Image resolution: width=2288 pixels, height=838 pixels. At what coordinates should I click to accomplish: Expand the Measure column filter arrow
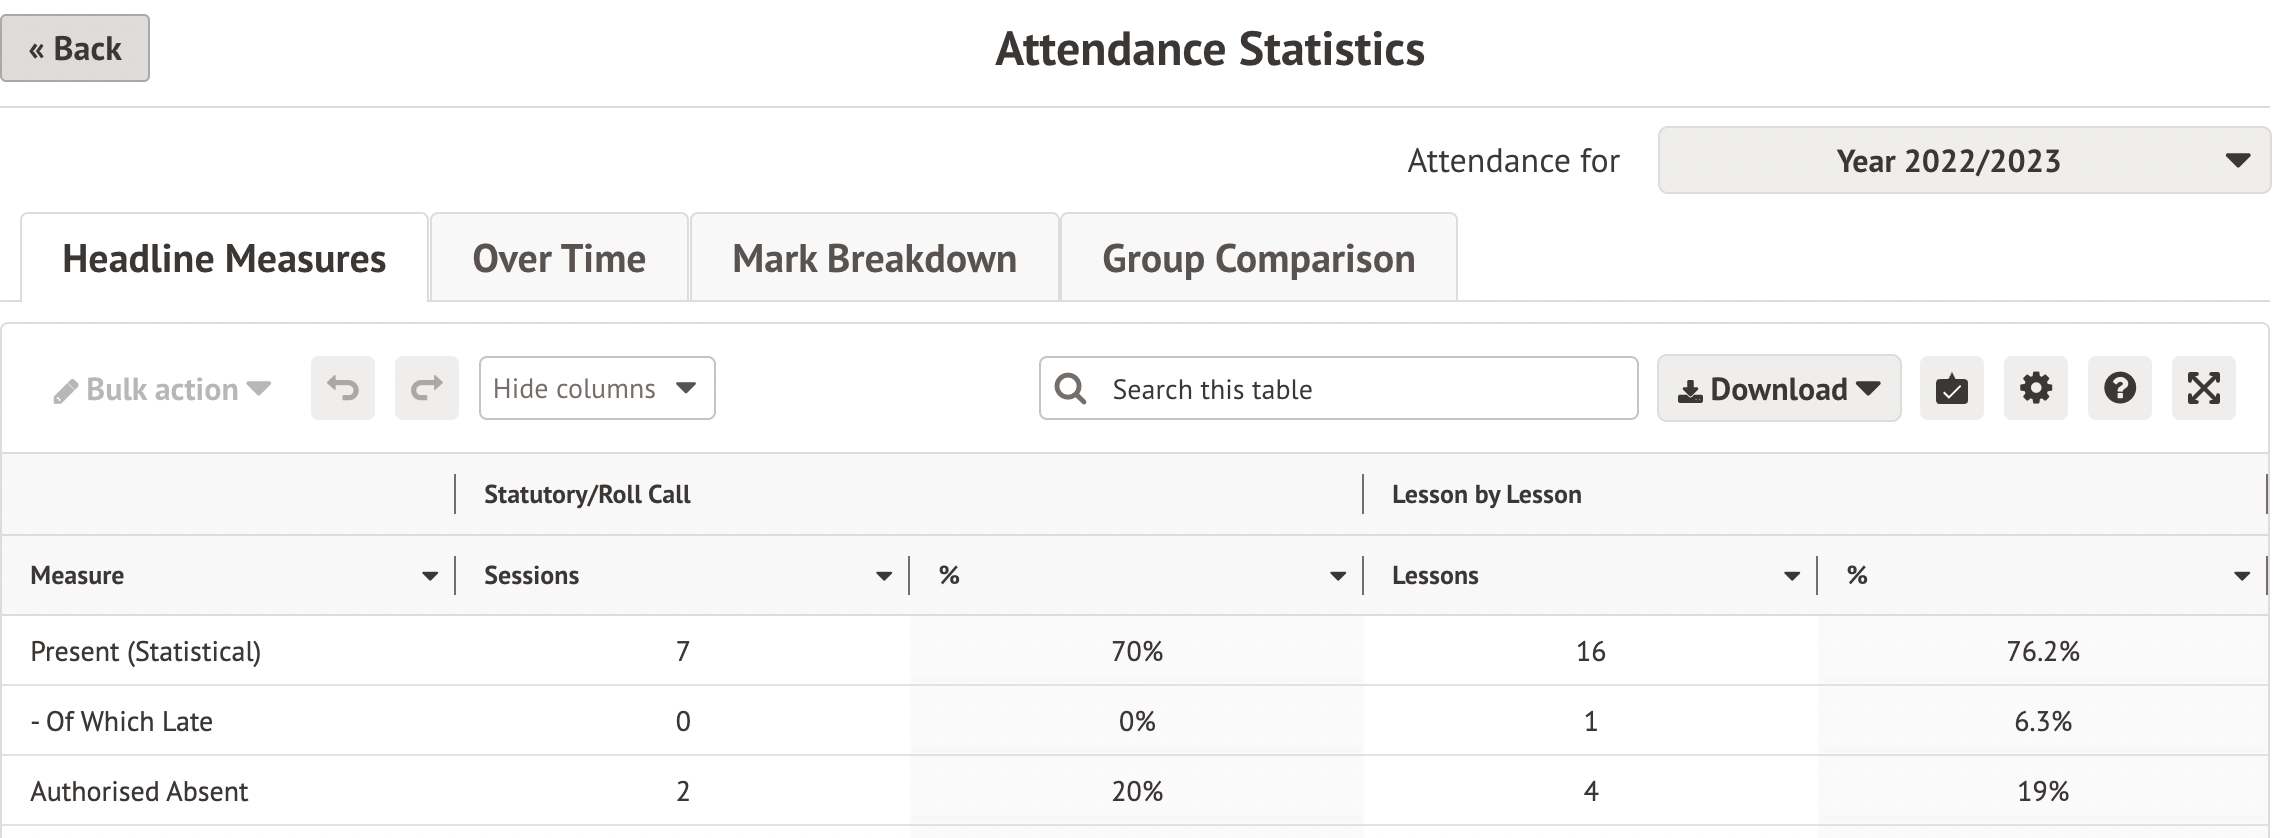[430, 576]
